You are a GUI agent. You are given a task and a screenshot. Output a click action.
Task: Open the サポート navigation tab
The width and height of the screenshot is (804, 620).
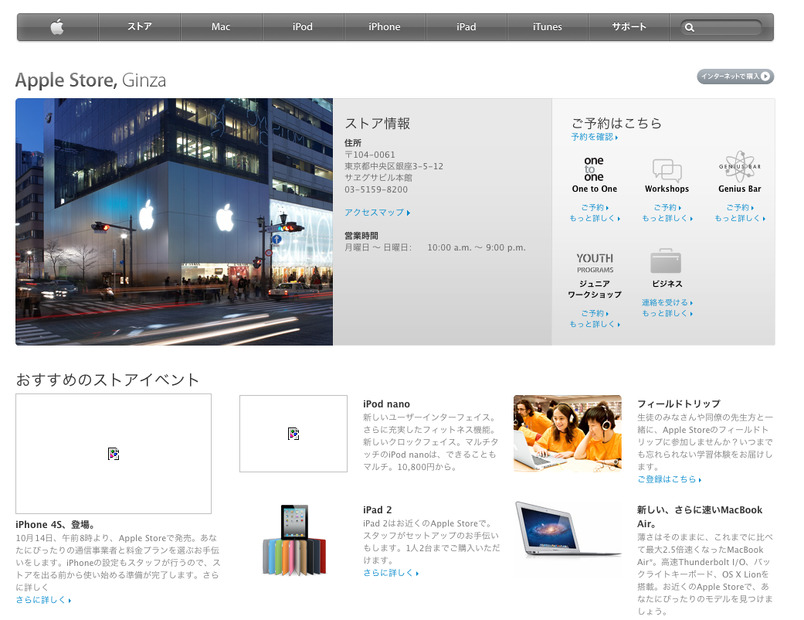click(x=629, y=27)
